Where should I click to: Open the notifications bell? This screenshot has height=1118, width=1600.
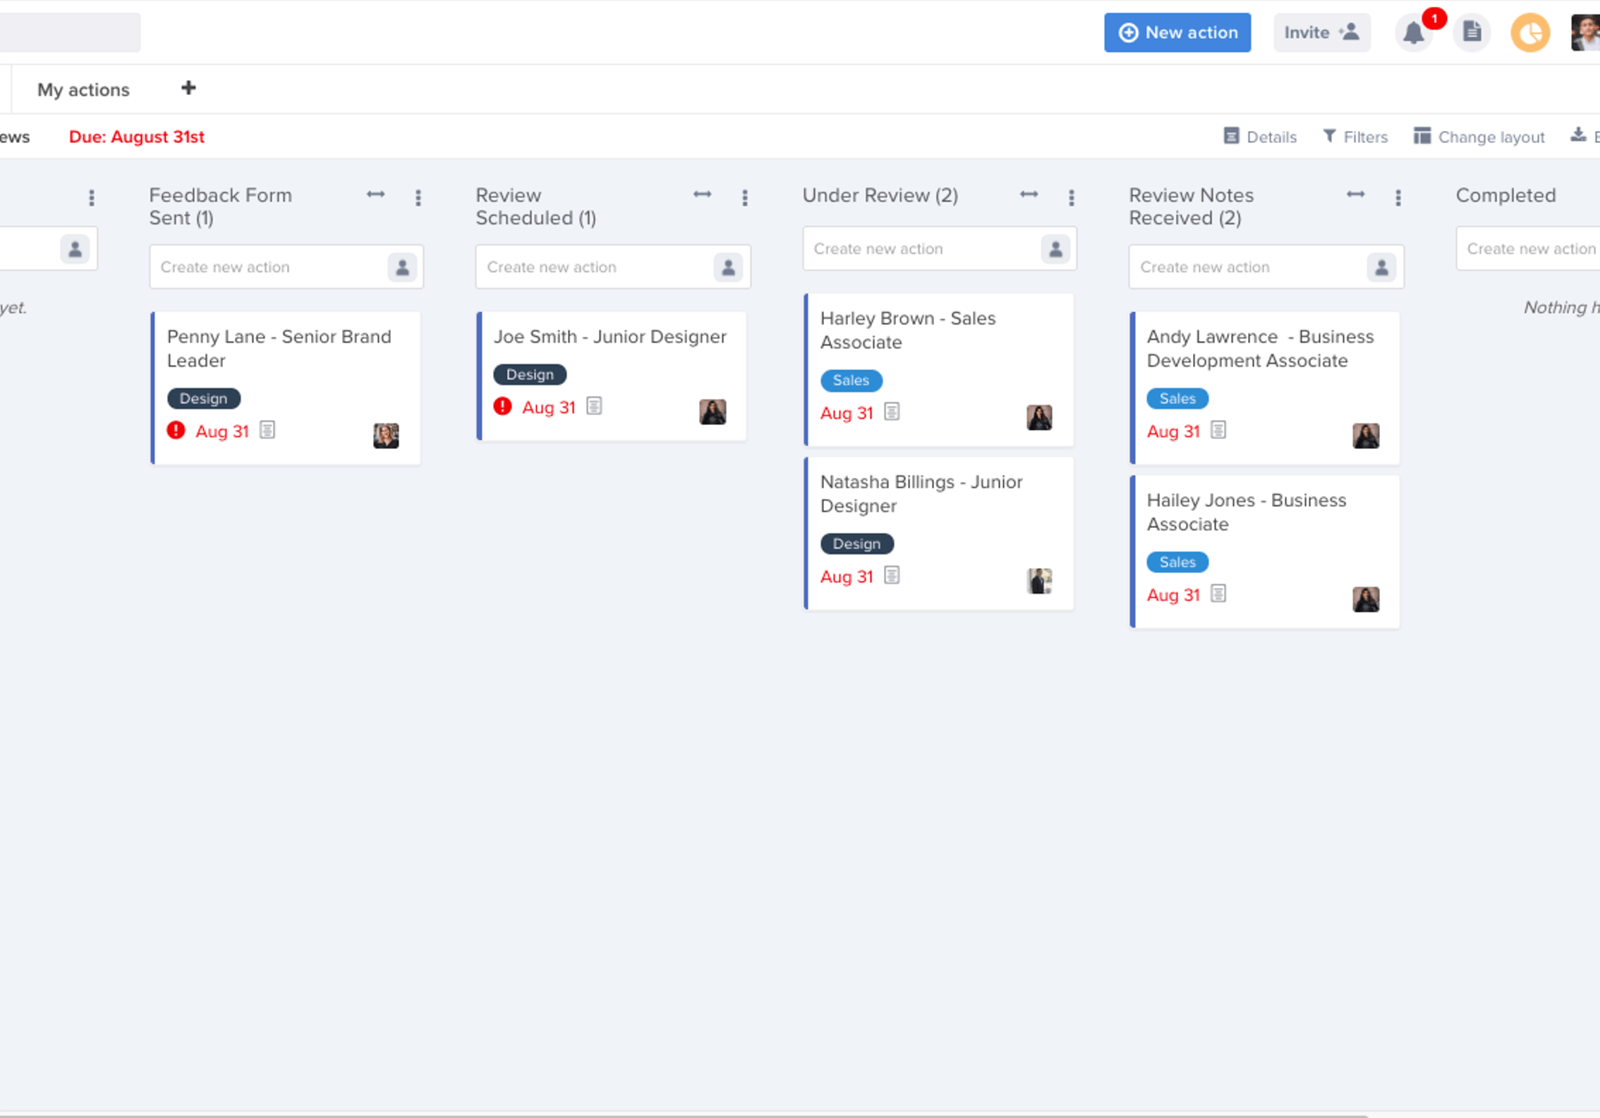click(x=1413, y=33)
